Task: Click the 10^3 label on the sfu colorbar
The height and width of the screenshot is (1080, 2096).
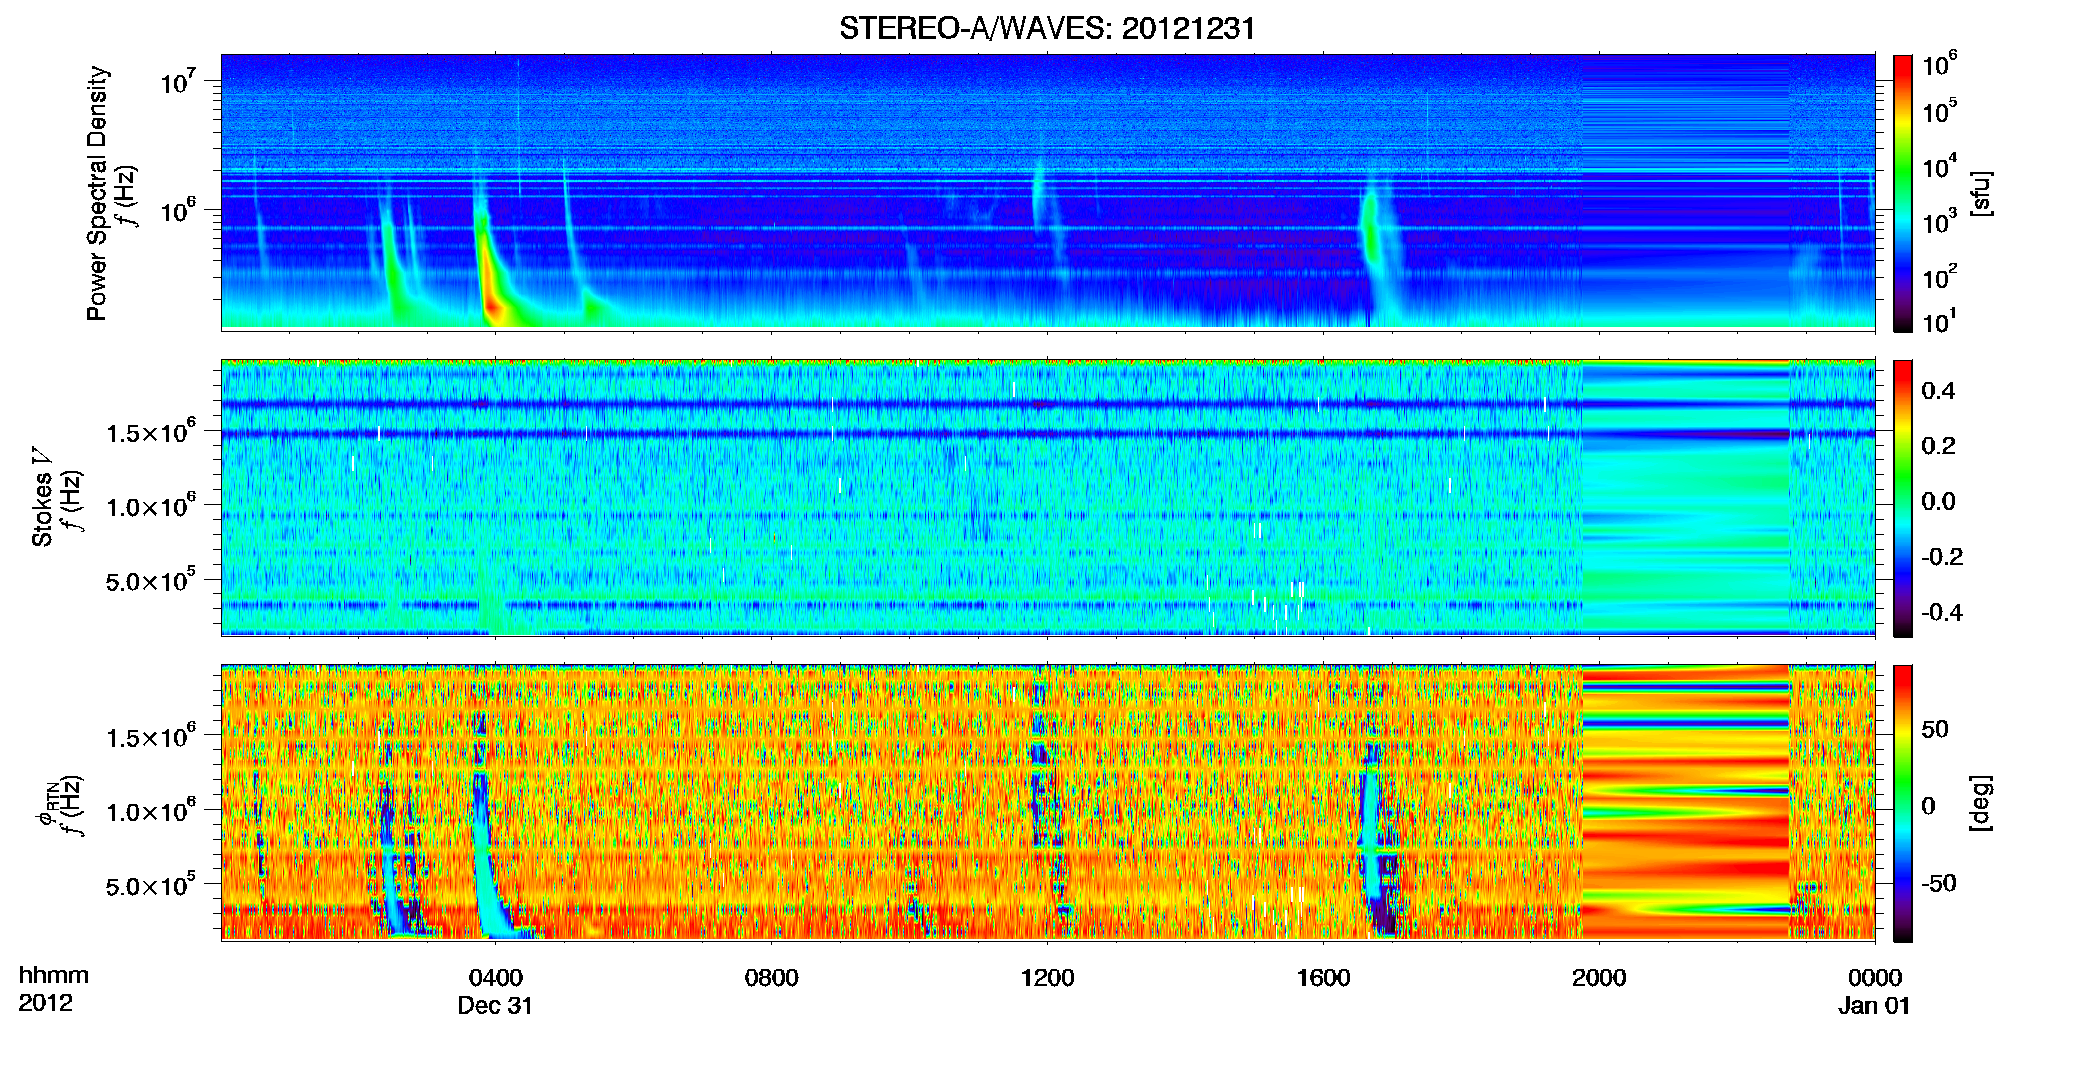Action: click(x=1940, y=221)
